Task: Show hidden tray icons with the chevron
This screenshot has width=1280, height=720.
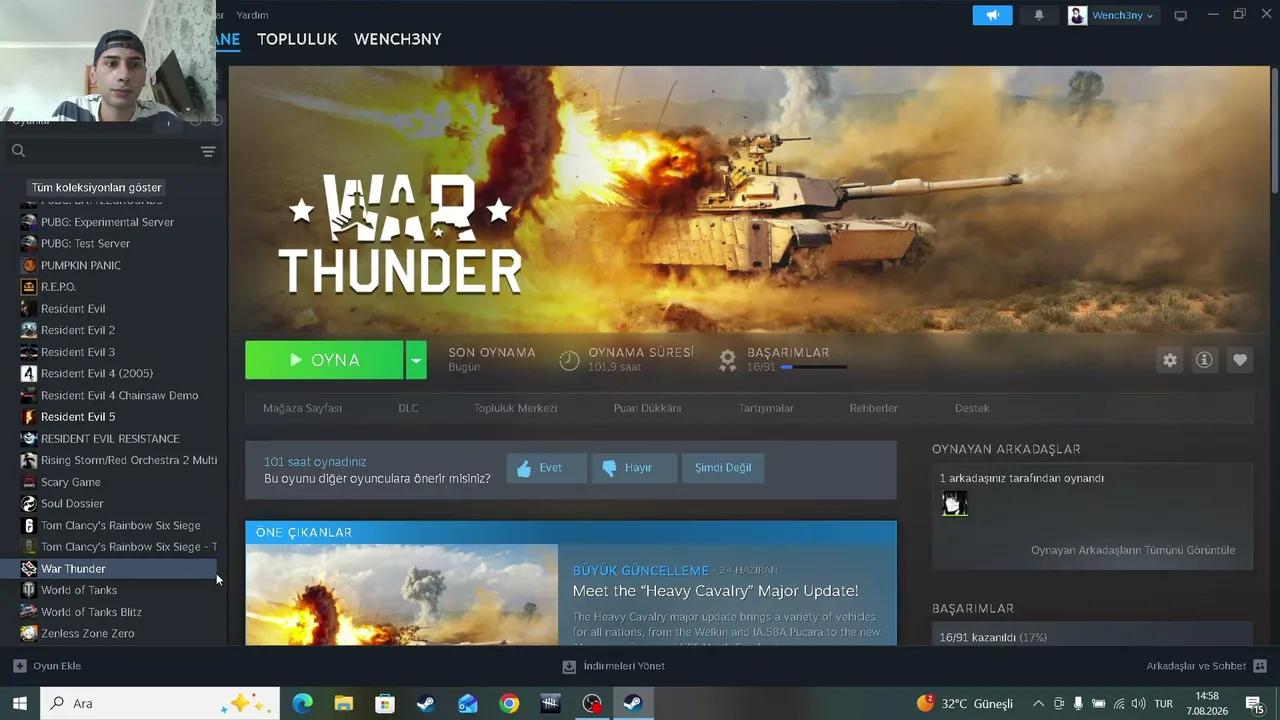Action: coord(1038,704)
